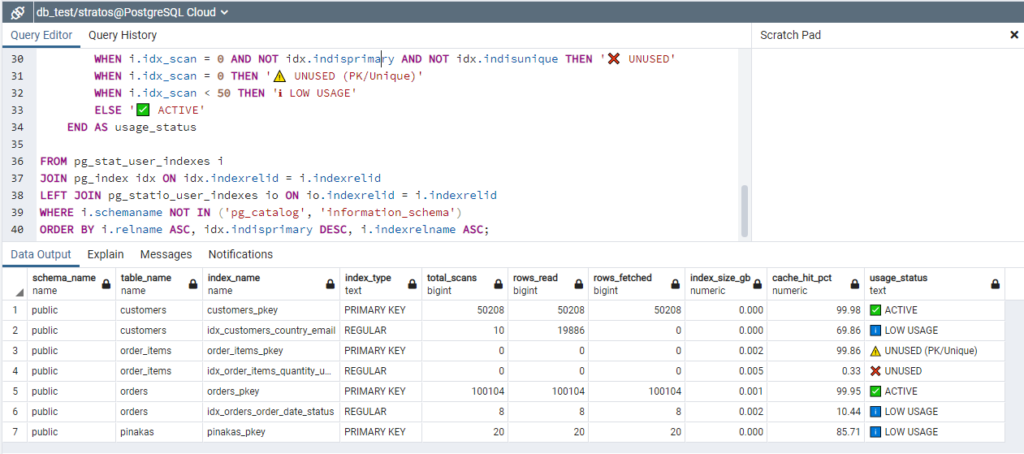This screenshot has height=454, width=1024.
Task: Click info icon in idx_customers_country_email row
Action: pyautogui.click(x=876, y=331)
